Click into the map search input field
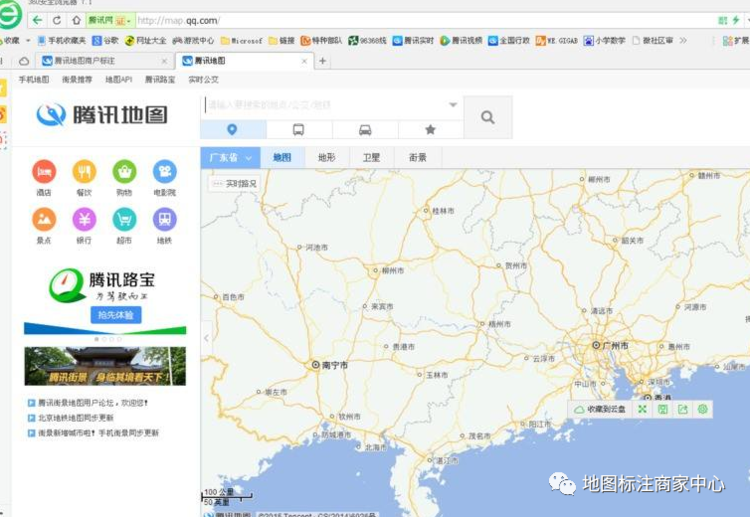The width and height of the screenshot is (750, 517). coord(320,105)
